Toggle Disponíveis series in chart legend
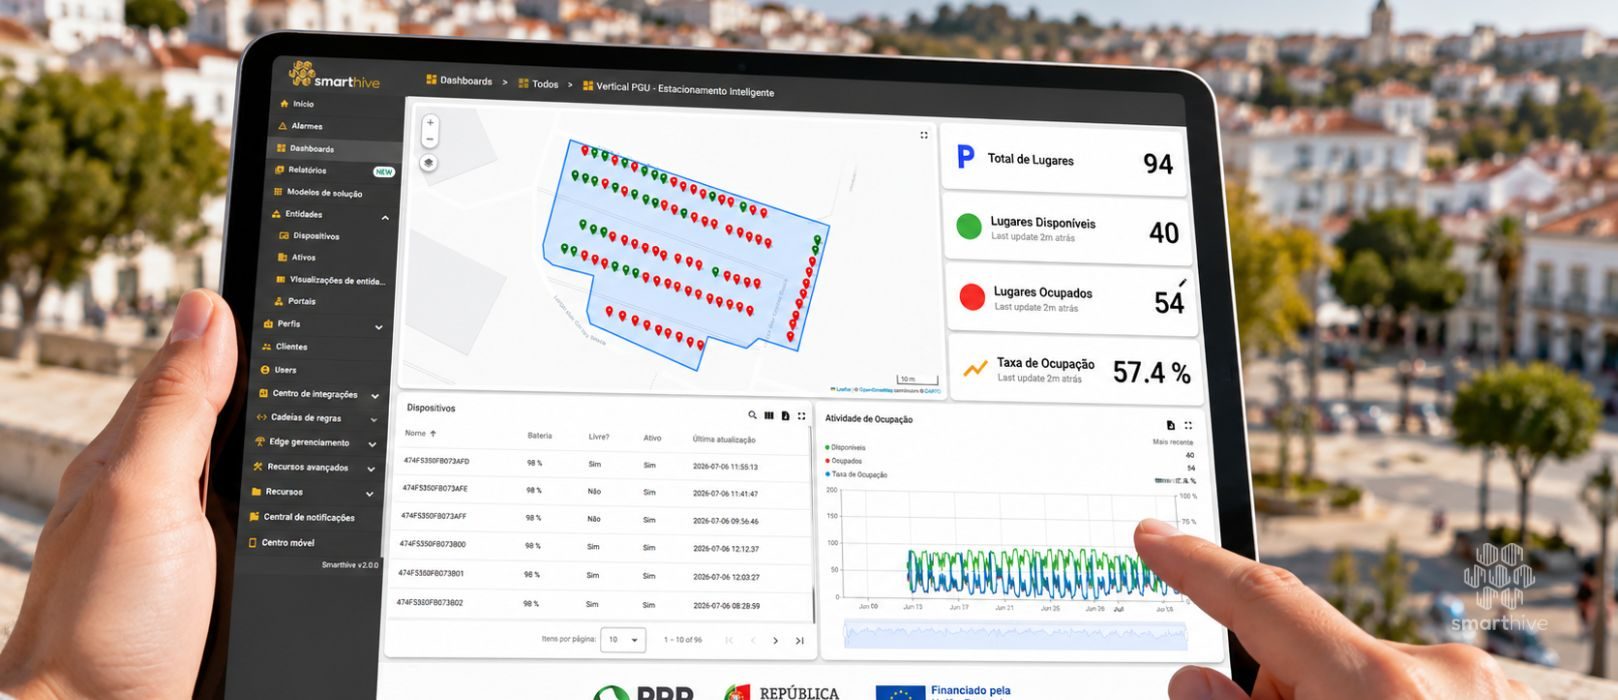This screenshot has height=700, width=1618. tap(846, 448)
